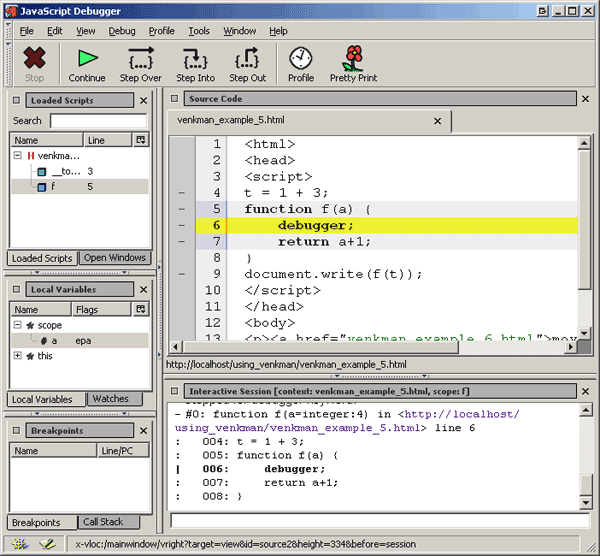The height and width of the screenshot is (556, 600).
Task: Click the JavaScript Debugger title icon
Action: [11, 11]
